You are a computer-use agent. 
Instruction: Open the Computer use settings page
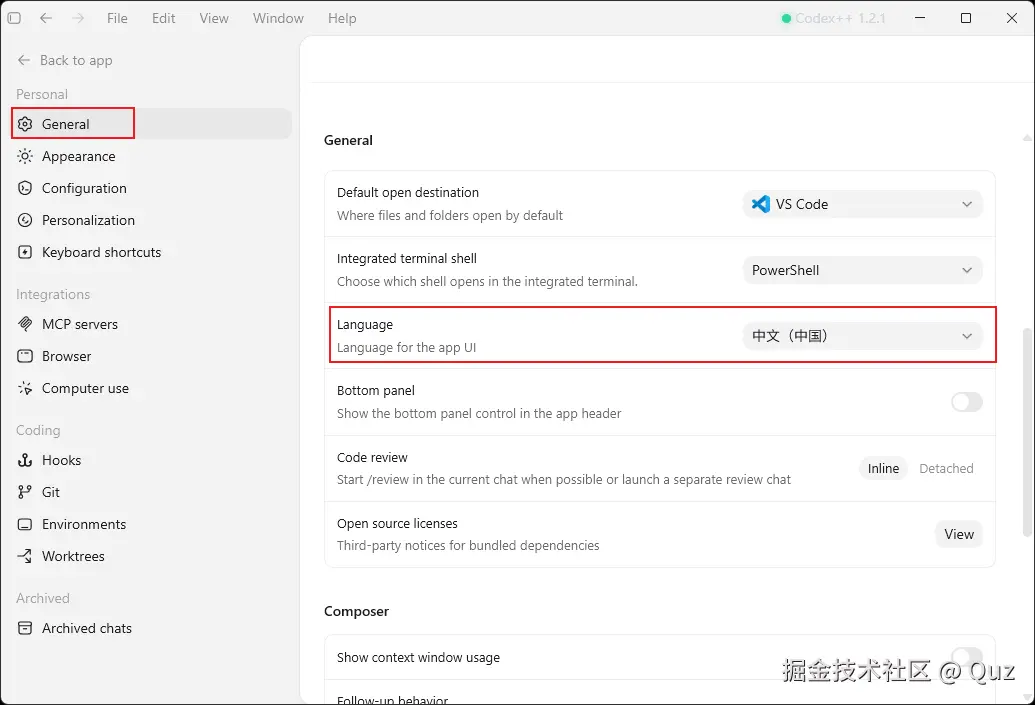151,388
